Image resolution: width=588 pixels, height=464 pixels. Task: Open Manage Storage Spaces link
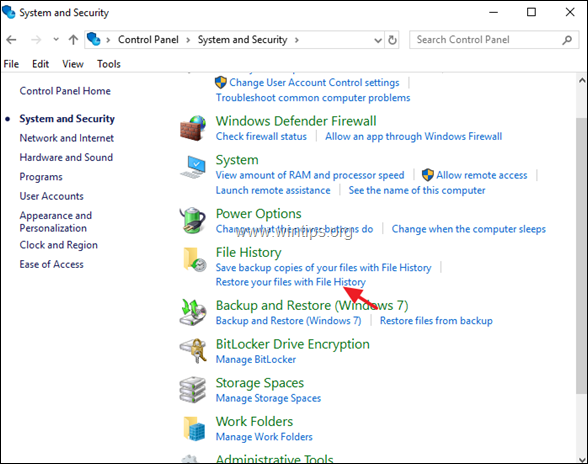(268, 398)
